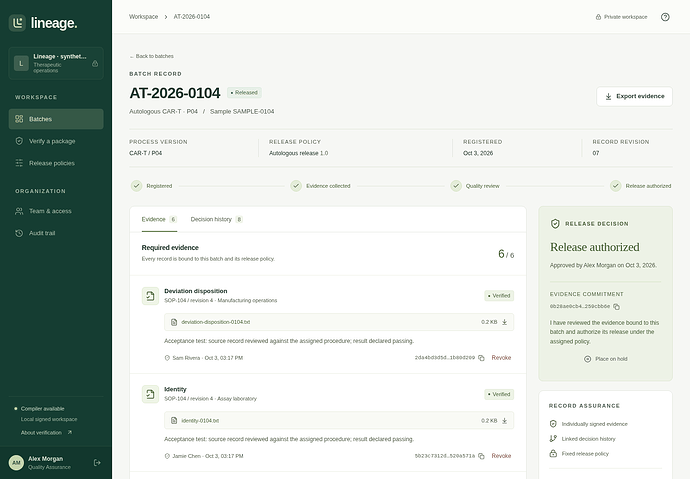This screenshot has width=690, height=479.
Task: Go Back to batches
Action: coord(151,56)
